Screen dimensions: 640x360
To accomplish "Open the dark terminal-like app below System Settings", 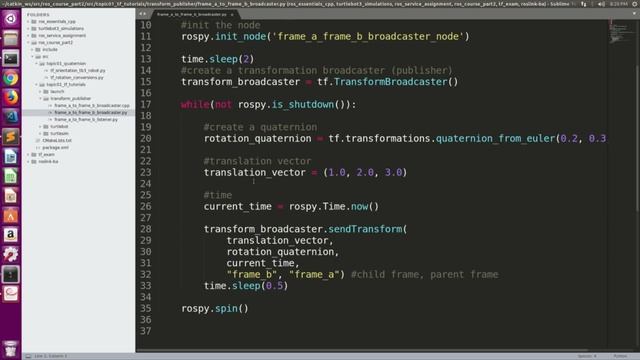I will click(x=11, y=274).
